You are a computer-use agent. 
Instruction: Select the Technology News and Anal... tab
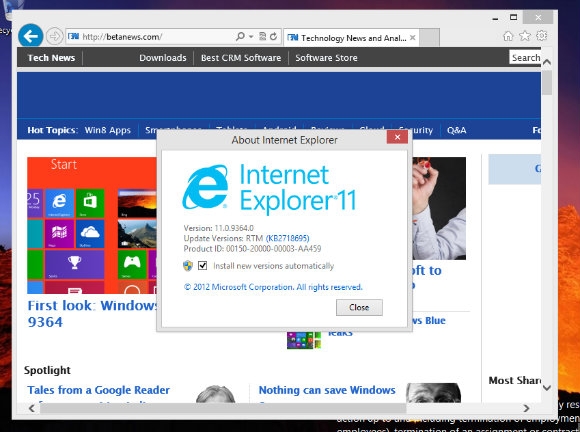(351, 38)
